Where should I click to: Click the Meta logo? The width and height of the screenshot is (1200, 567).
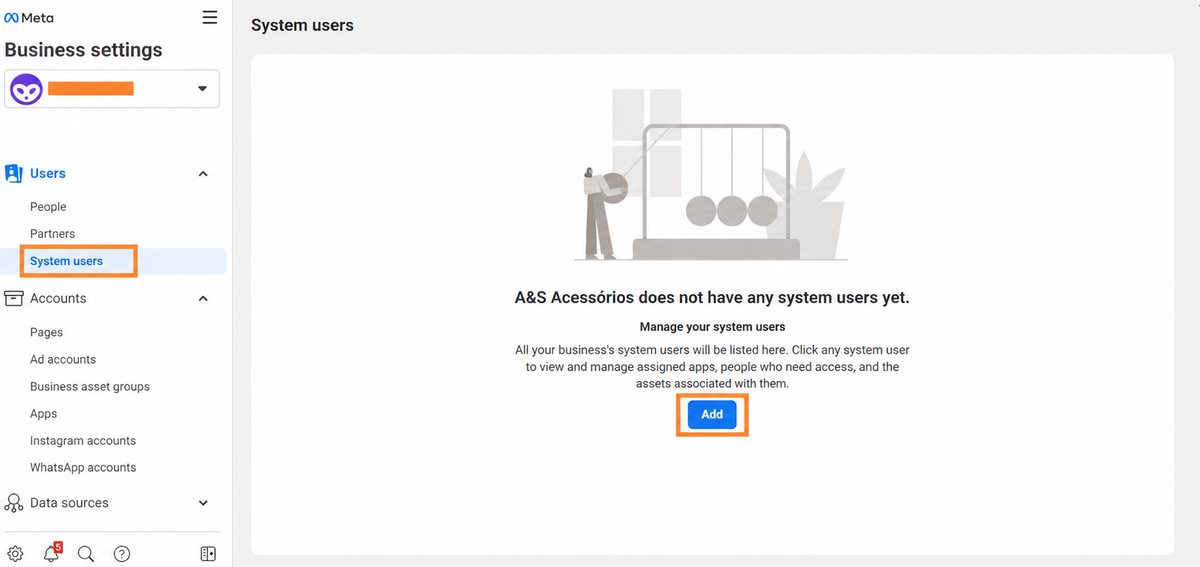click(x=29, y=18)
